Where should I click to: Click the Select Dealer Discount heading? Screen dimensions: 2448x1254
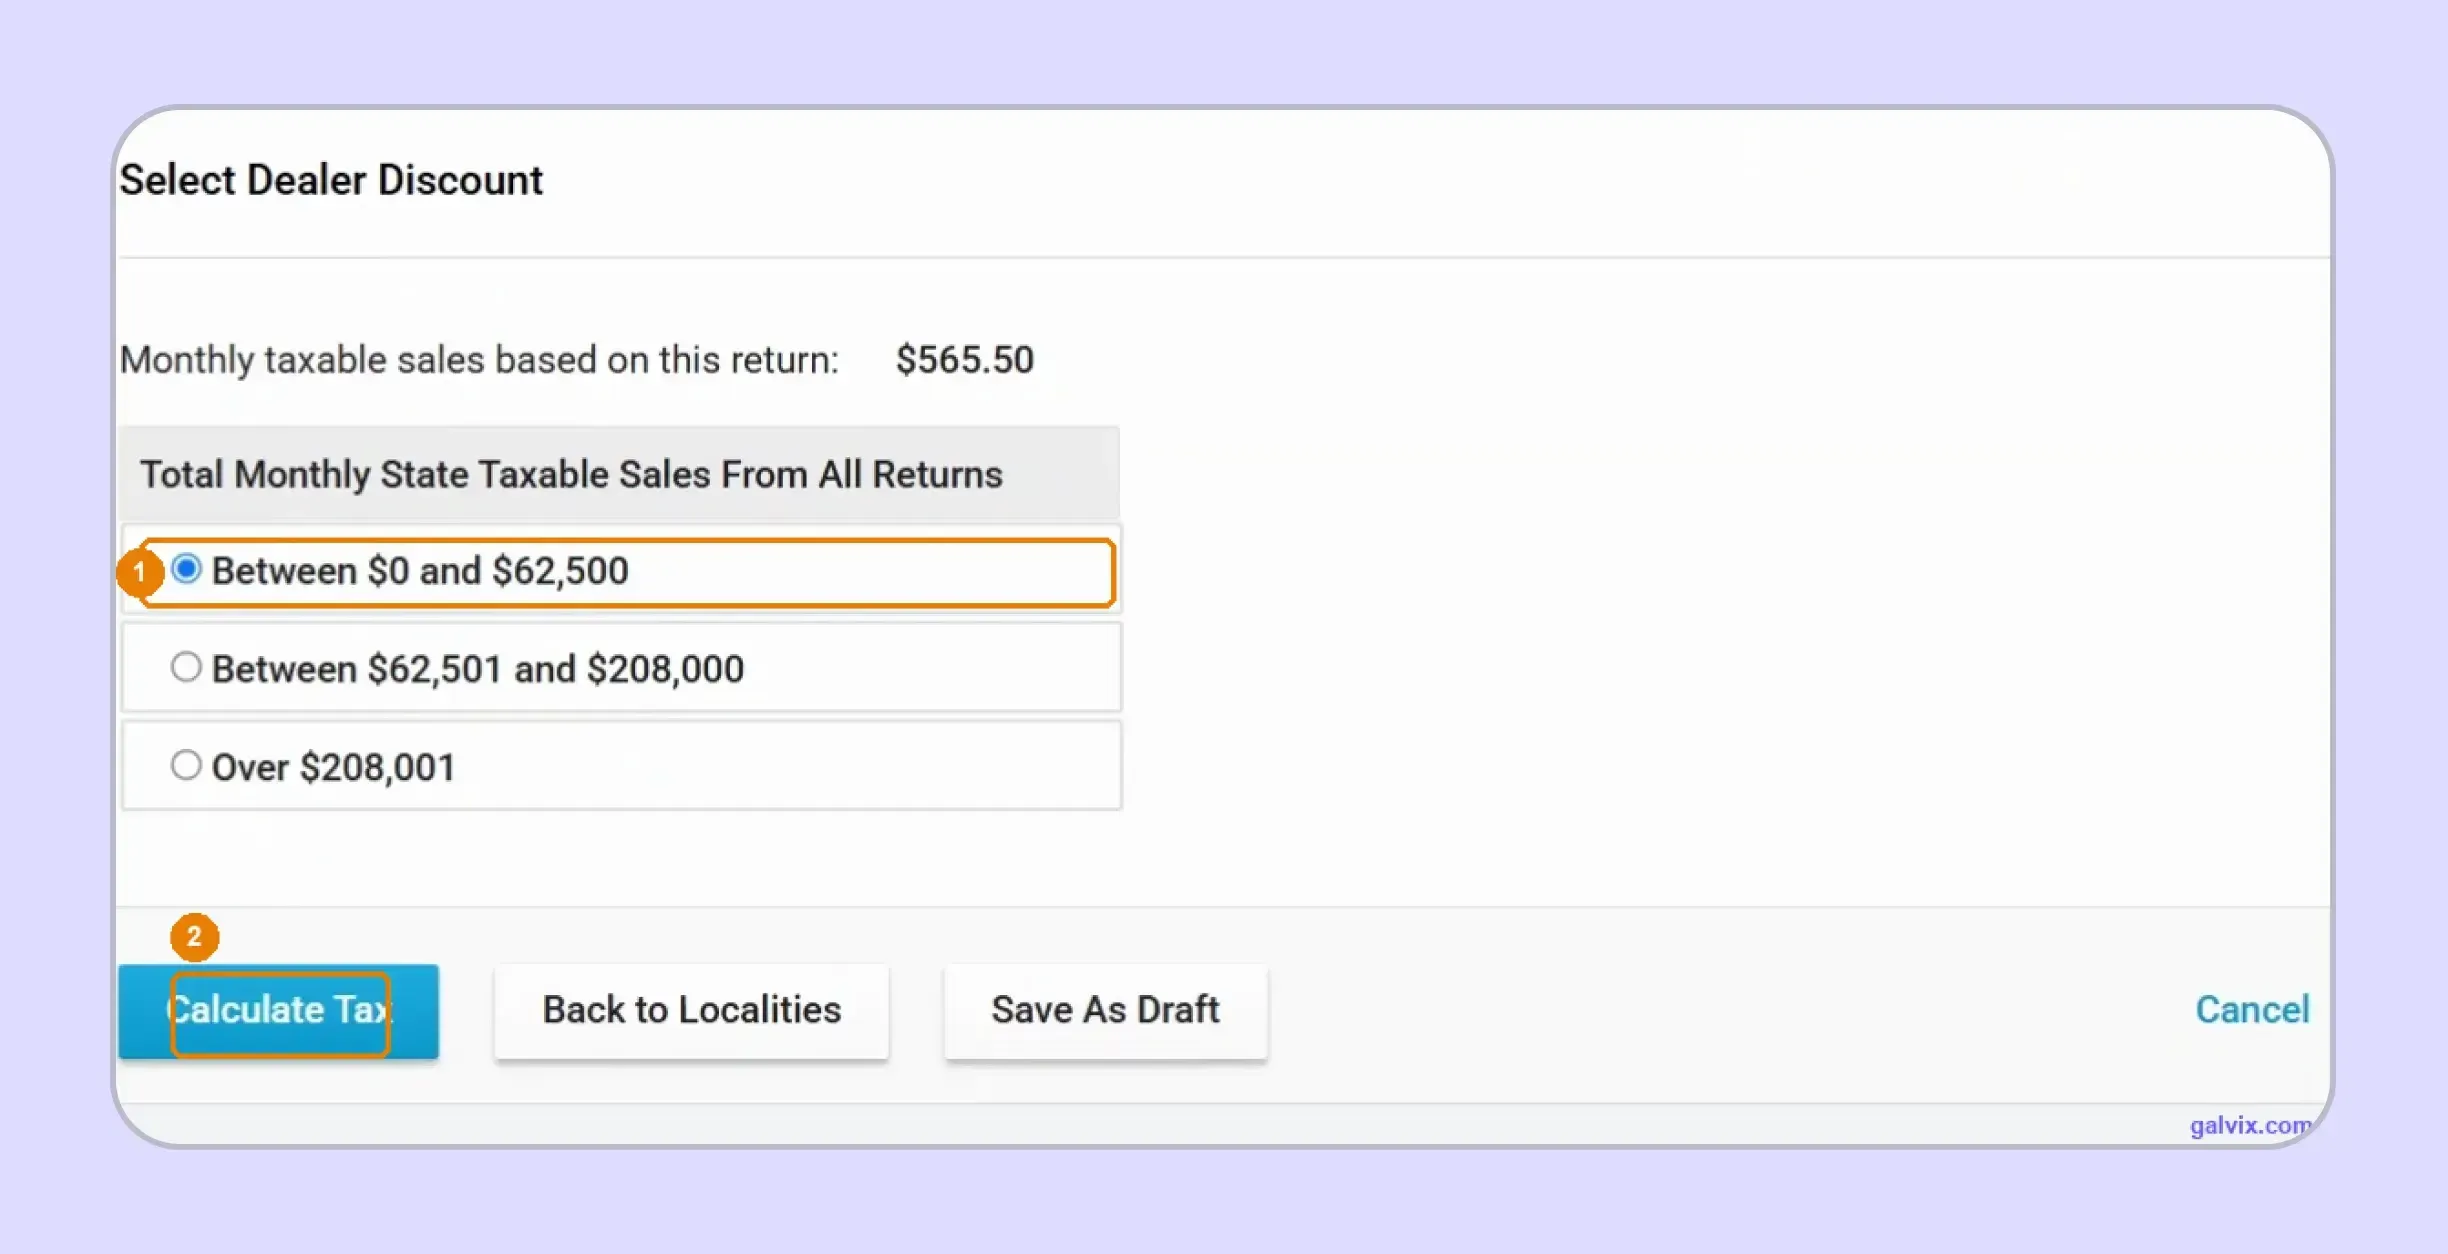[x=331, y=181]
